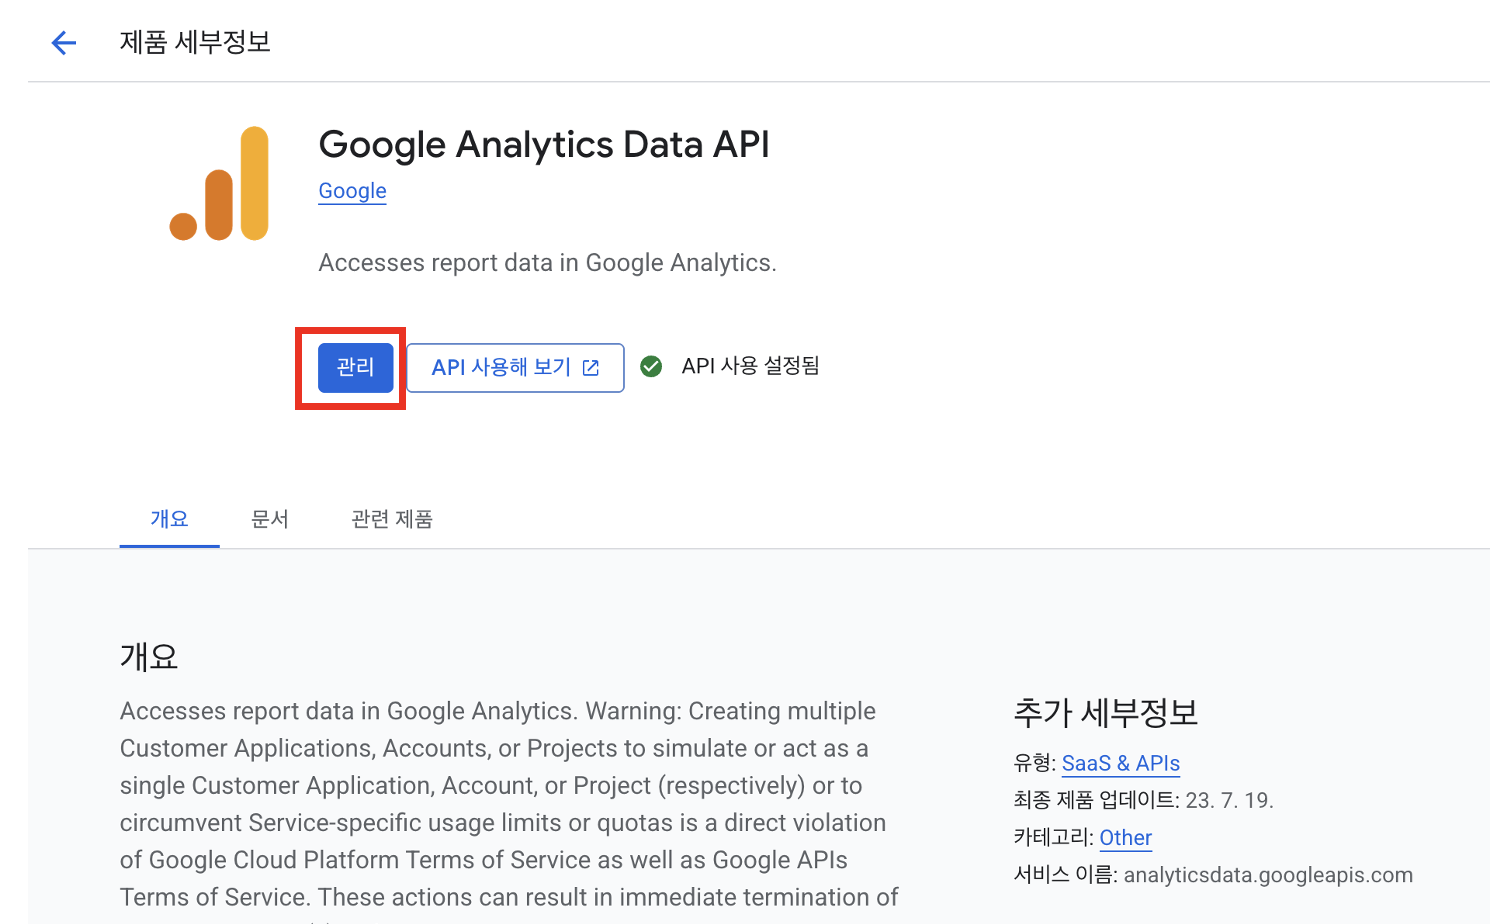Click the 개요 section heading
Screen dimensions: 1494x924
click(149, 657)
